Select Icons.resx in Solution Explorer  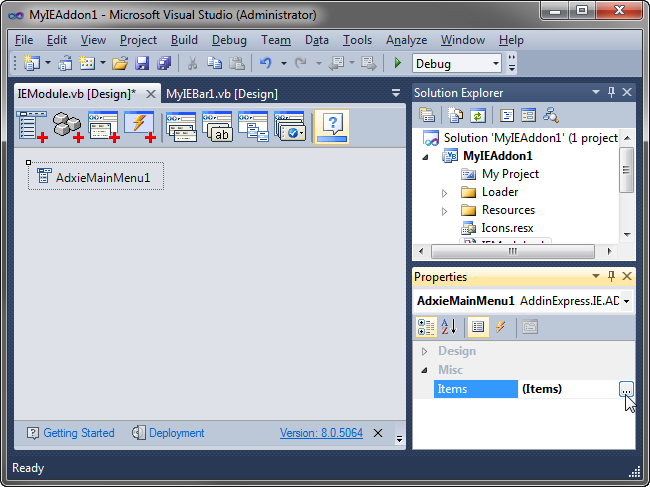[507, 228]
